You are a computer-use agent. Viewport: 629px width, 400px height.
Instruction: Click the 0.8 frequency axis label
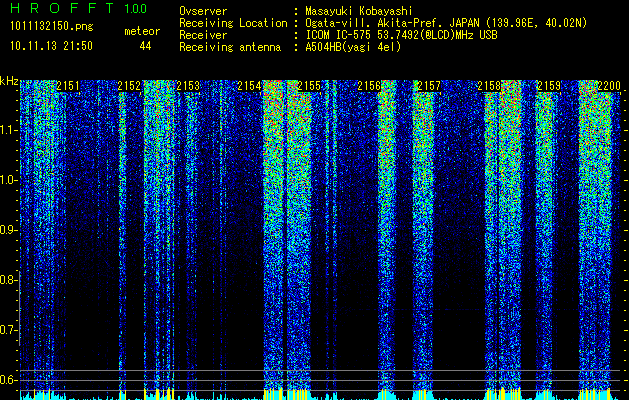coord(8,280)
